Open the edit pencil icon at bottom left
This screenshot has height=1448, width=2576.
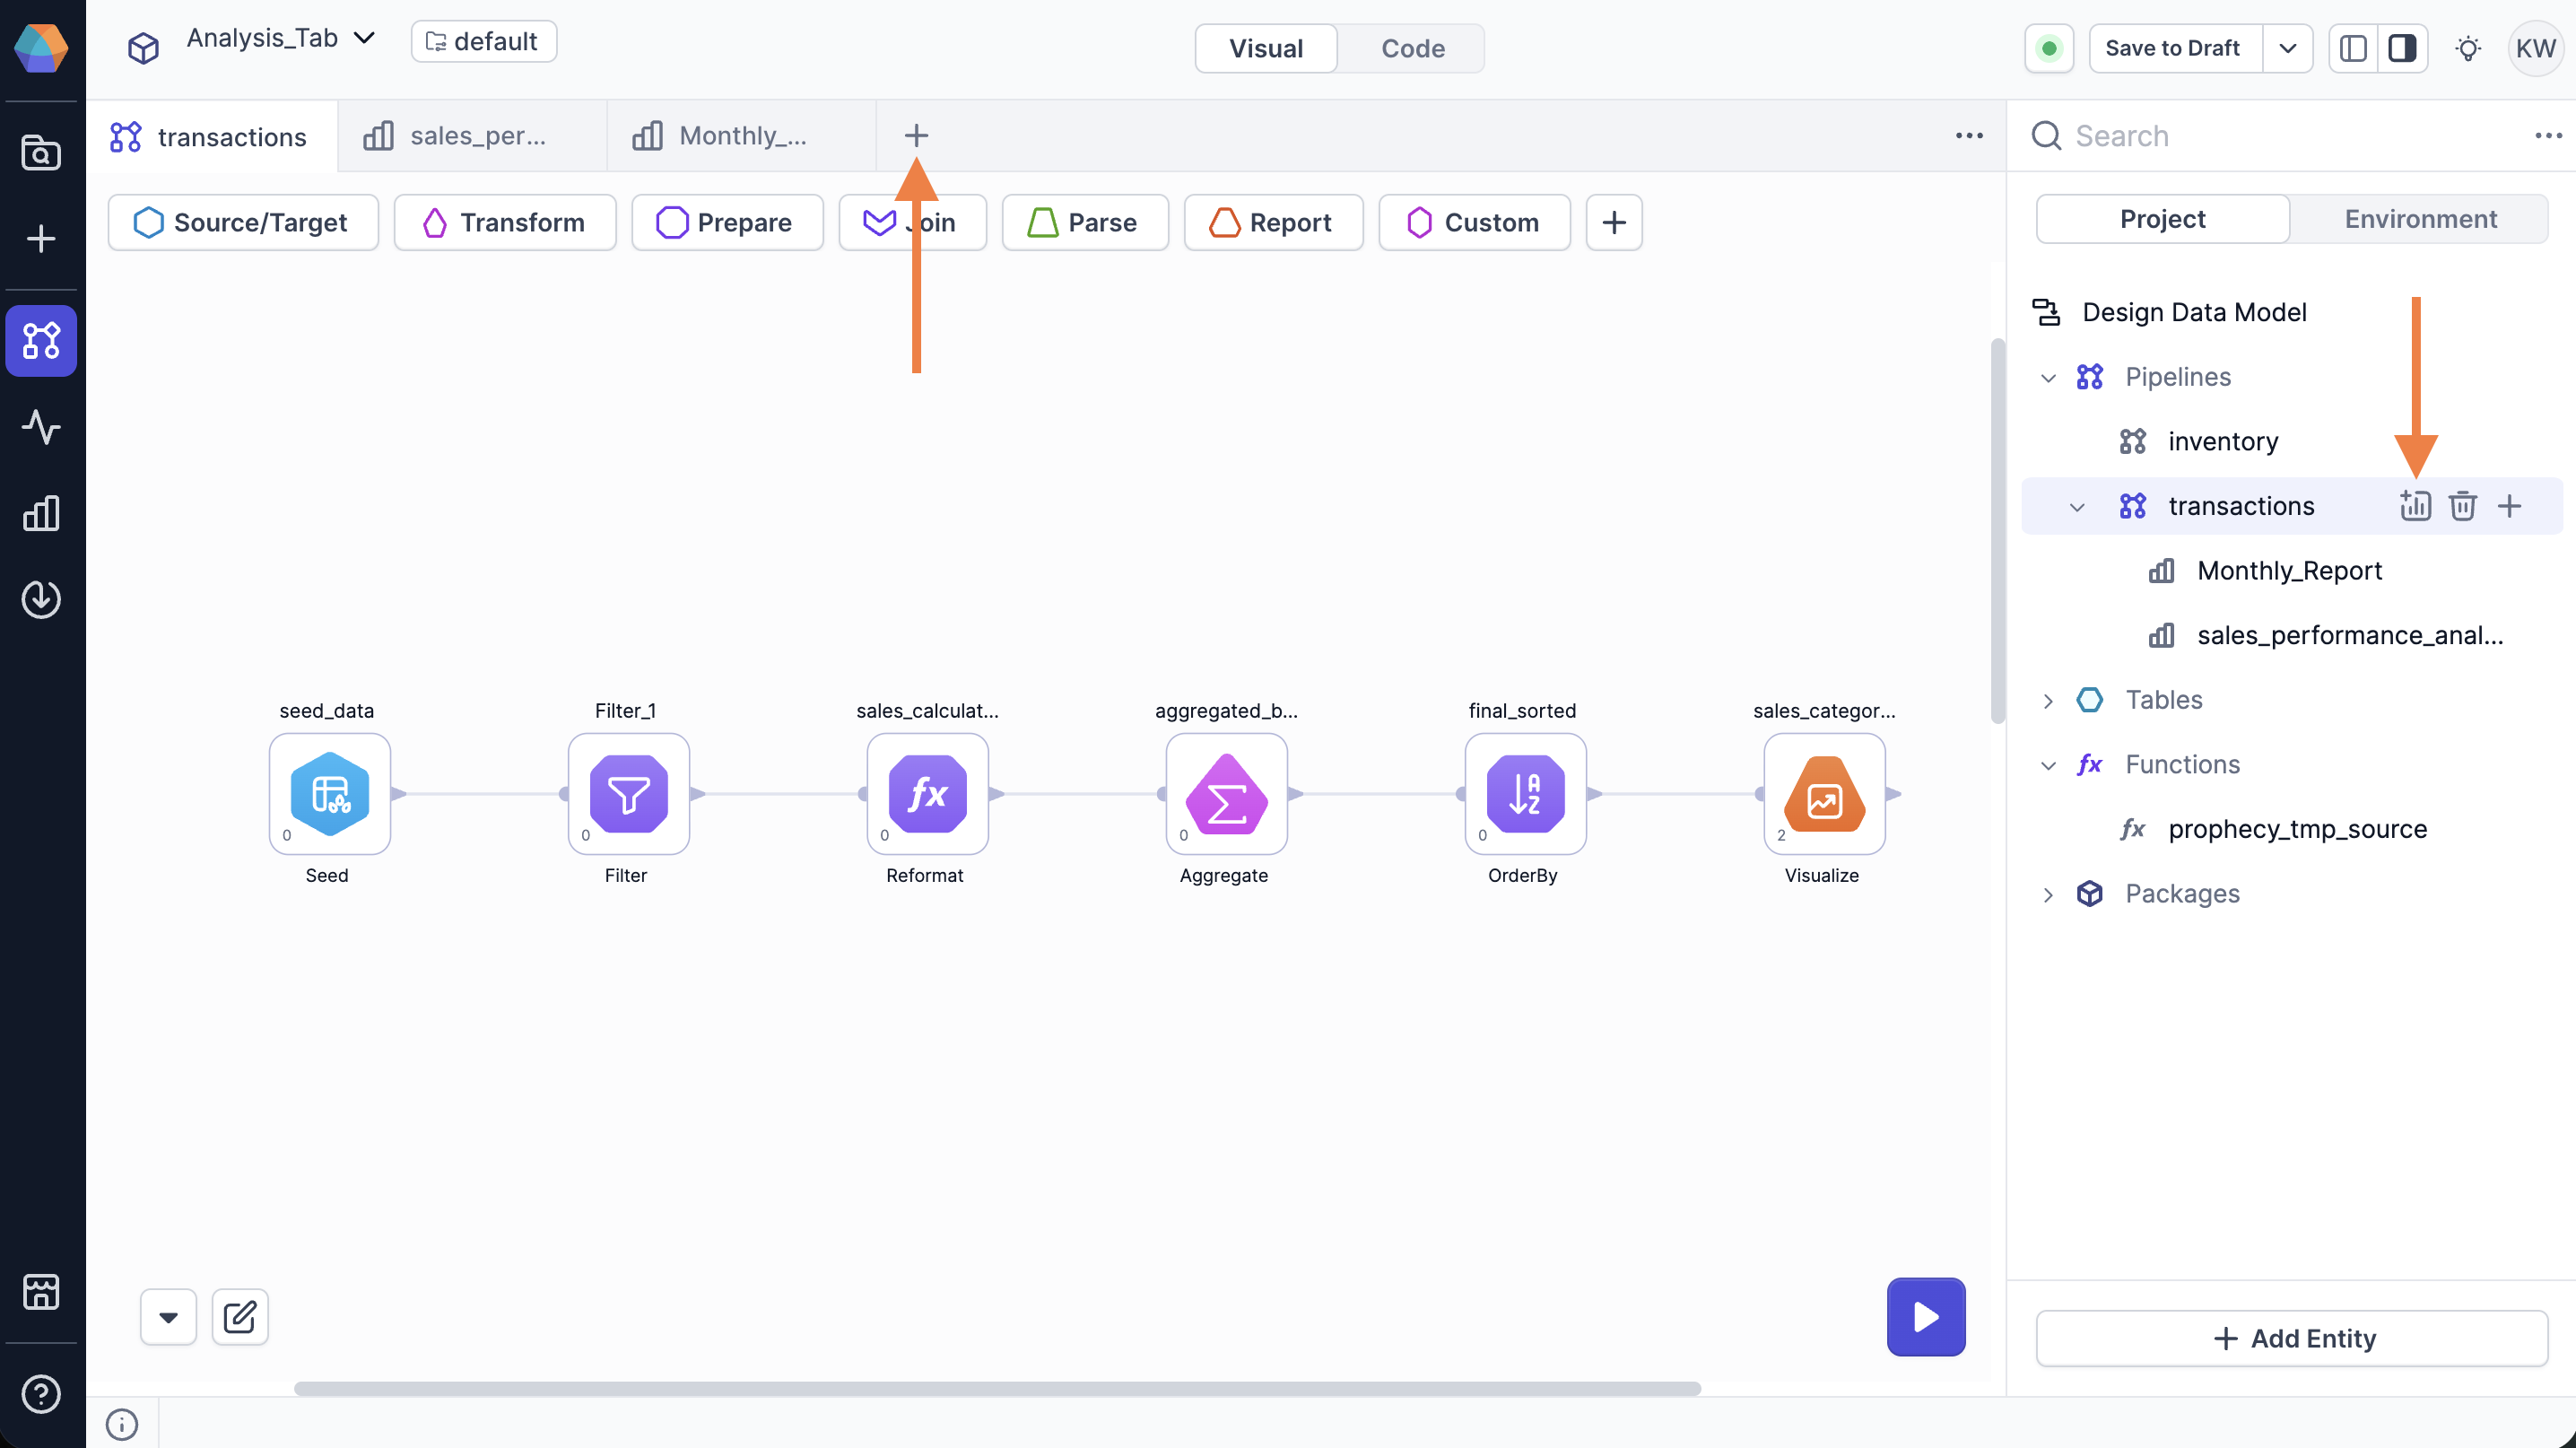pos(239,1317)
